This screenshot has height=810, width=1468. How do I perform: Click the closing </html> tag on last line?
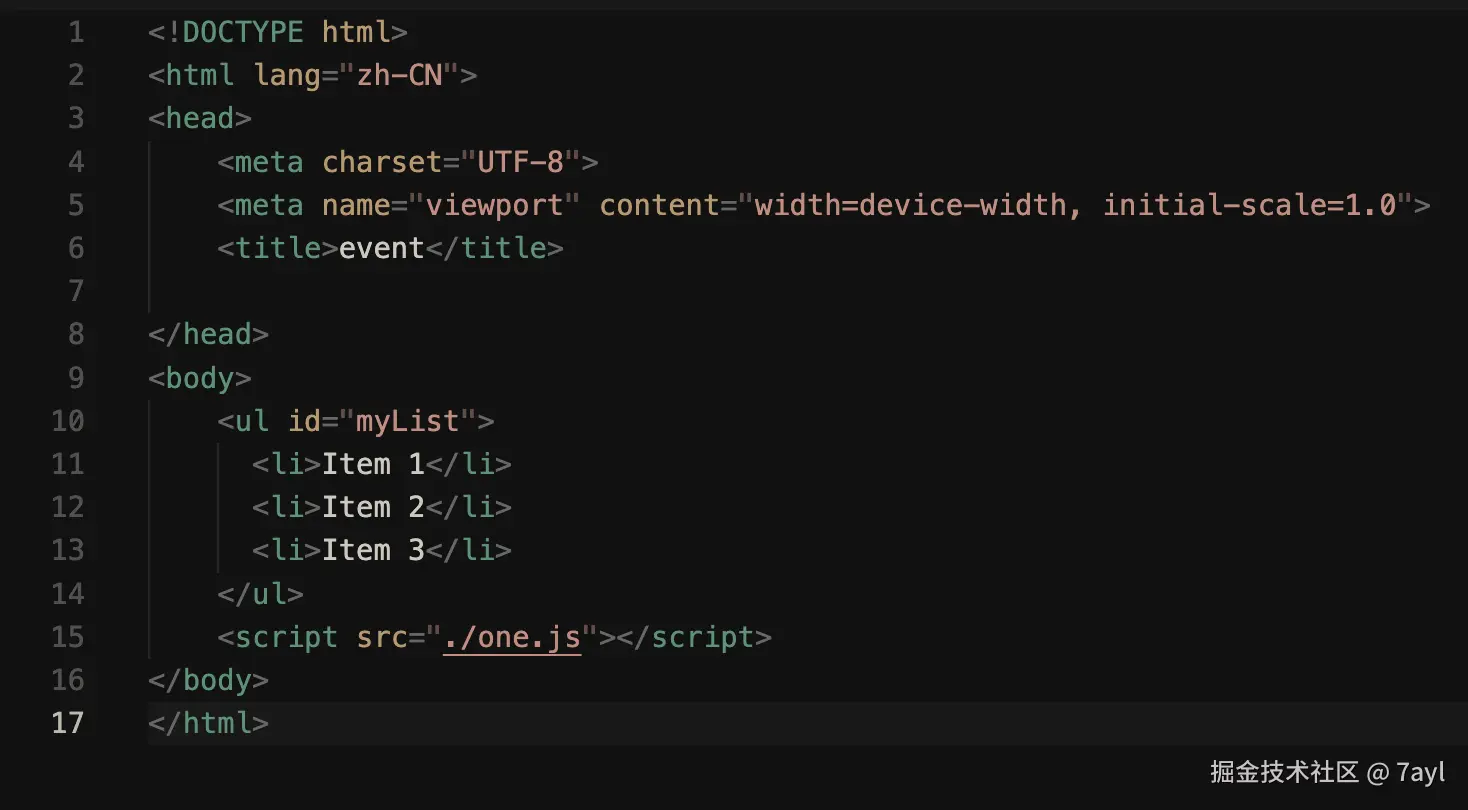tap(208, 723)
